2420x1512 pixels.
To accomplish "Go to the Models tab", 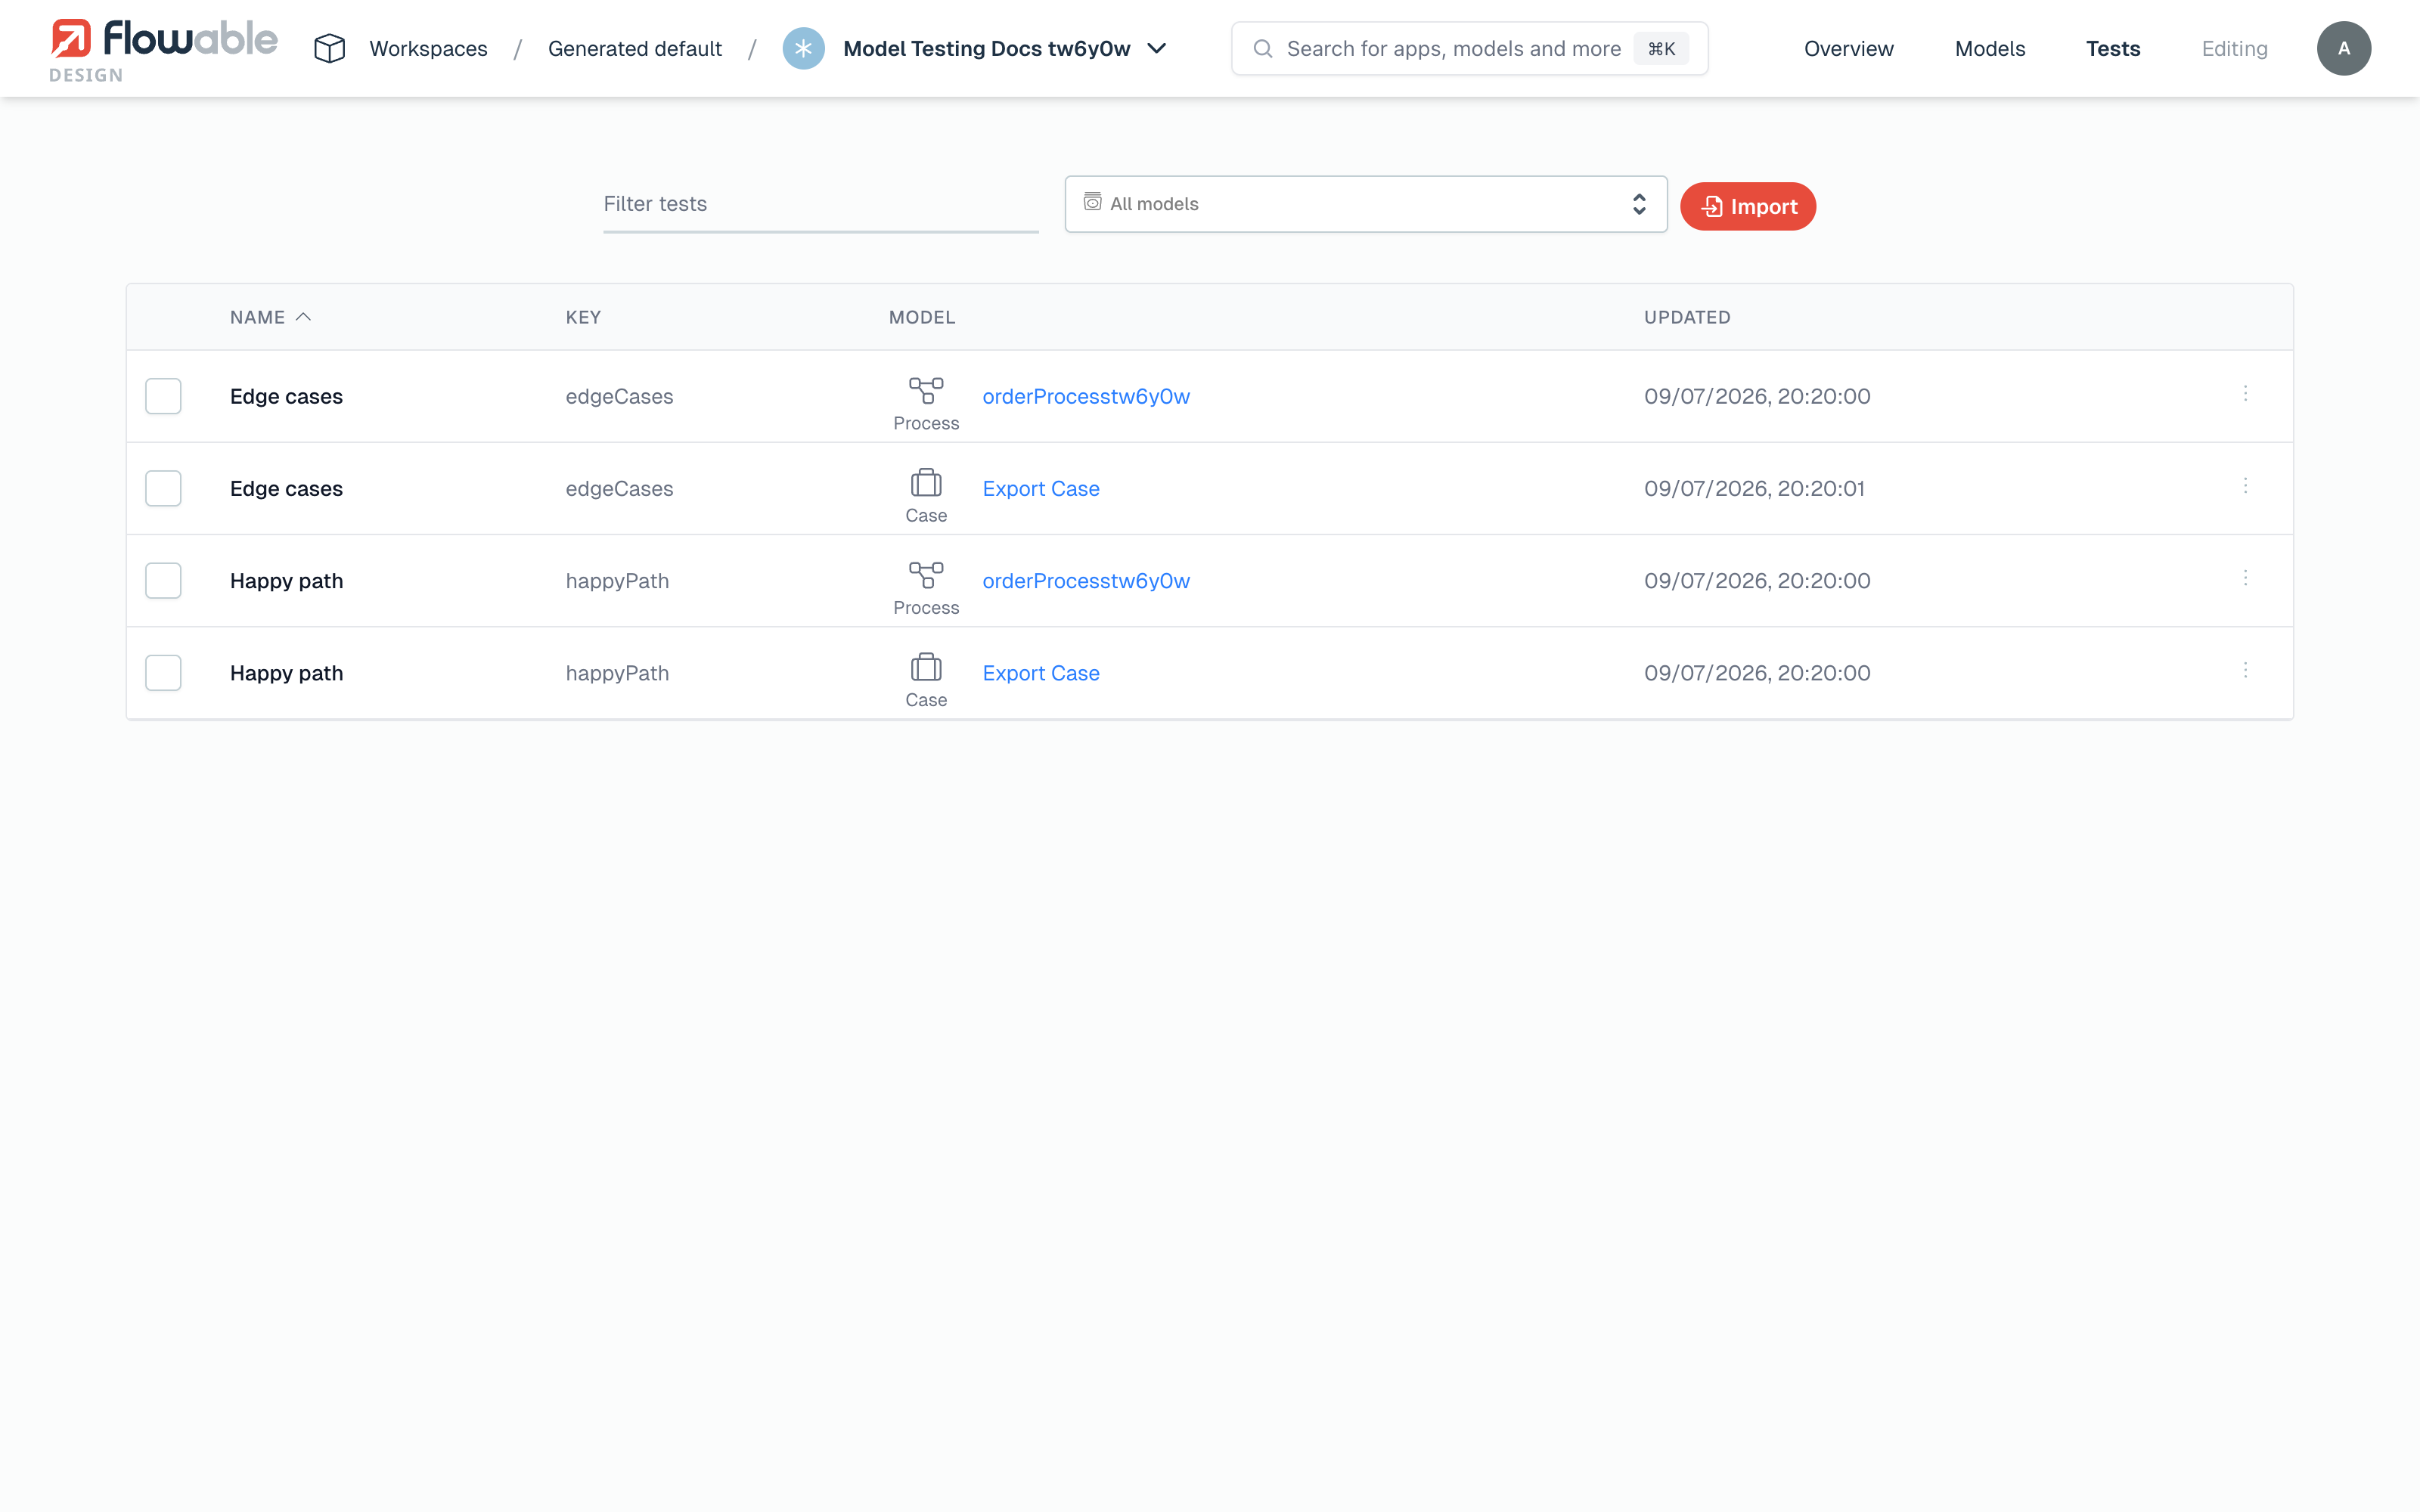I will [1990, 48].
